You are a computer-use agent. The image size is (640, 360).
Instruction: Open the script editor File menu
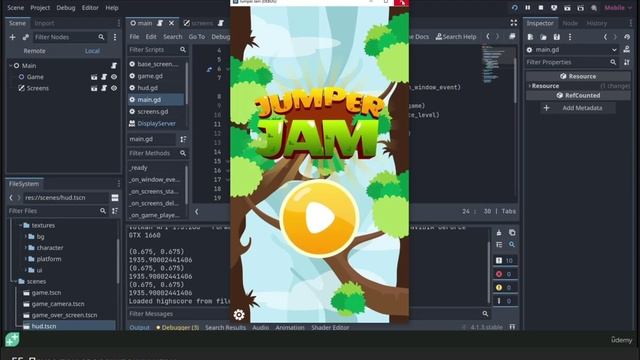pyautogui.click(x=134, y=37)
